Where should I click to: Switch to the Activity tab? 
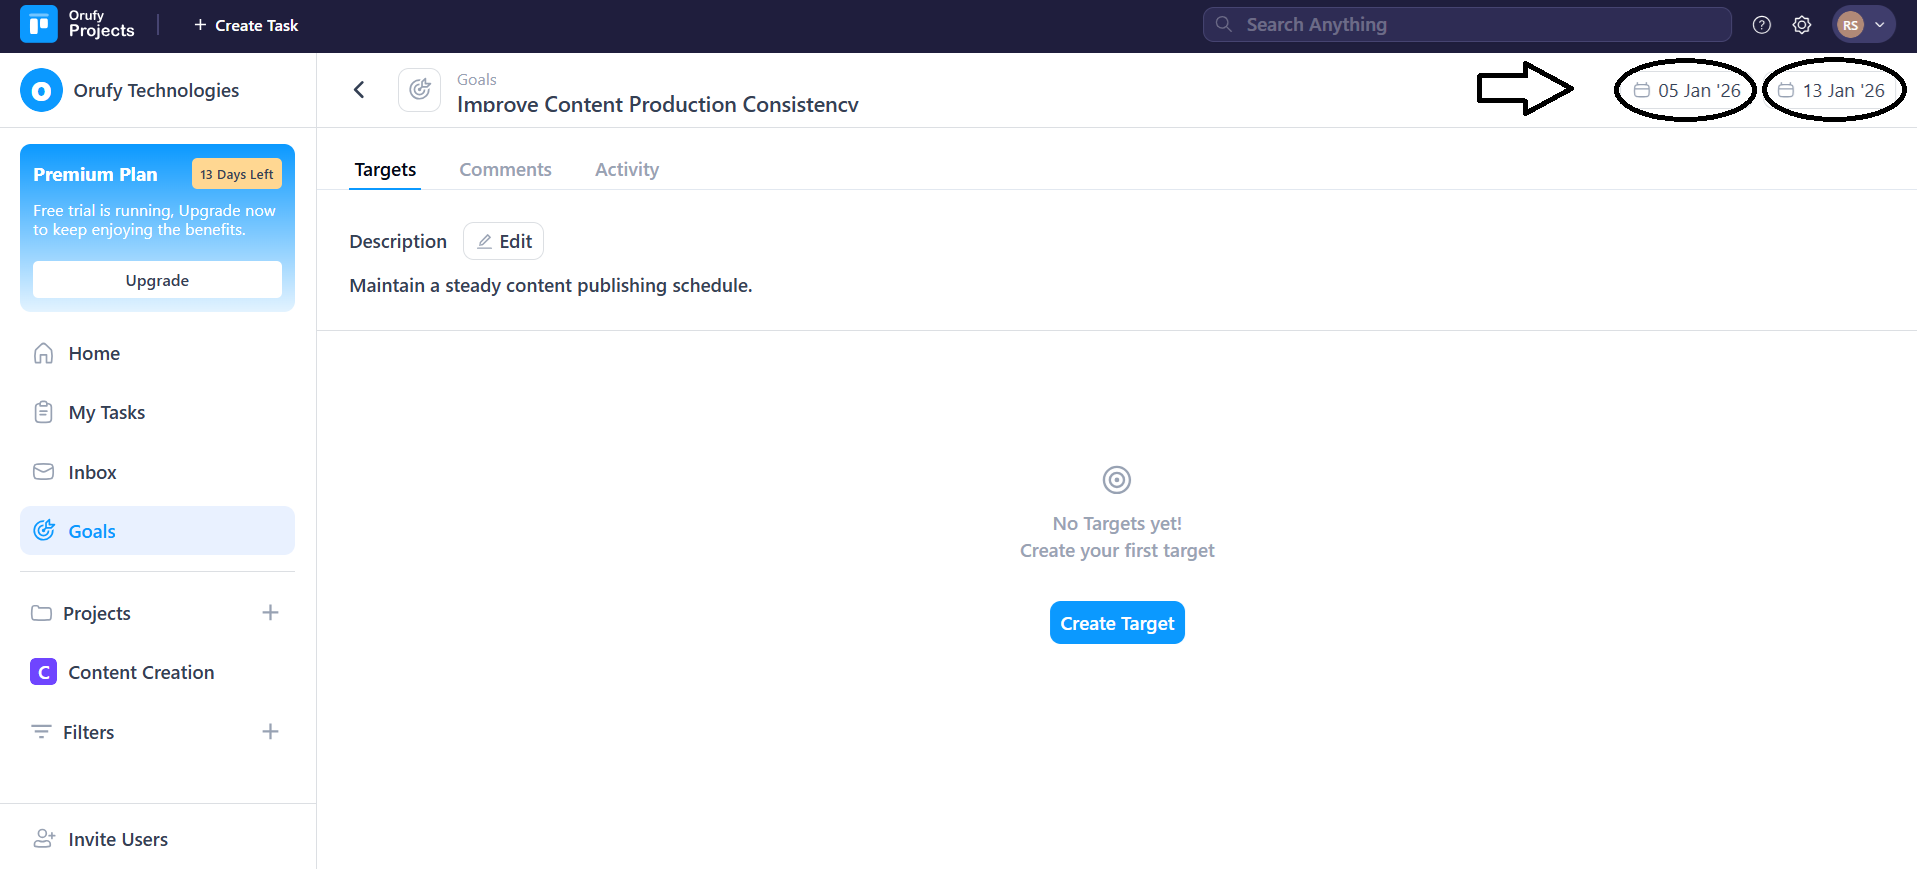(x=626, y=170)
